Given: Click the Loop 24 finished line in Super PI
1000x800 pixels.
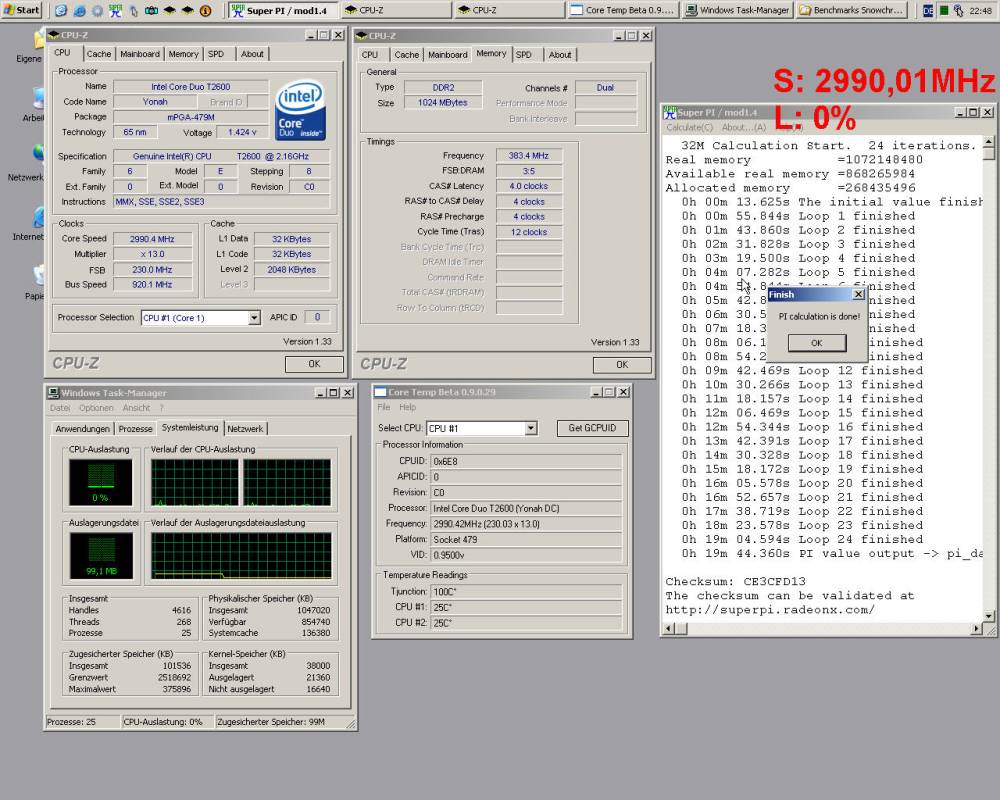Looking at the screenshot, I should click(802, 539).
